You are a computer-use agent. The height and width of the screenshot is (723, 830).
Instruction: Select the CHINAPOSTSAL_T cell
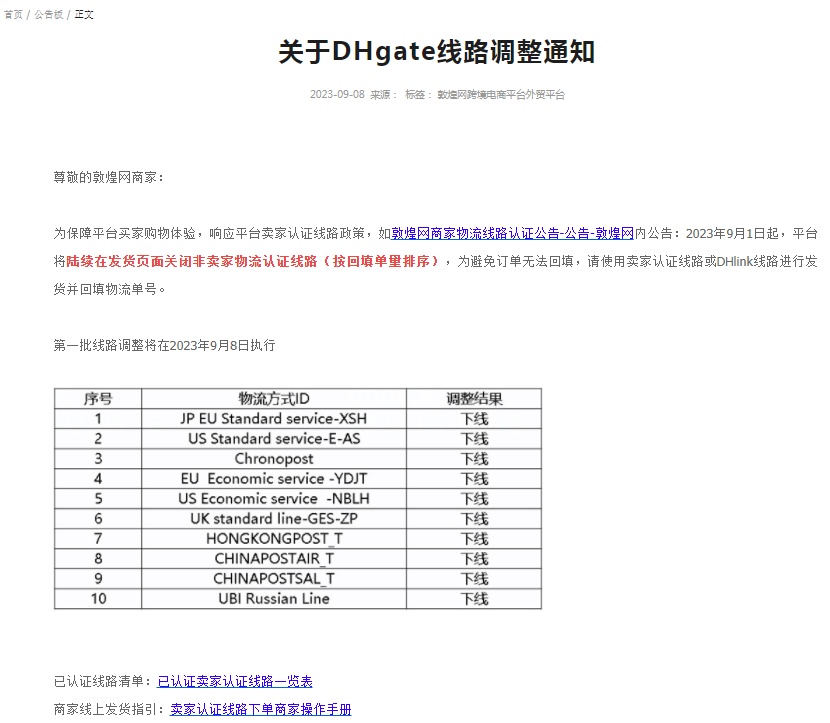(x=274, y=579)
